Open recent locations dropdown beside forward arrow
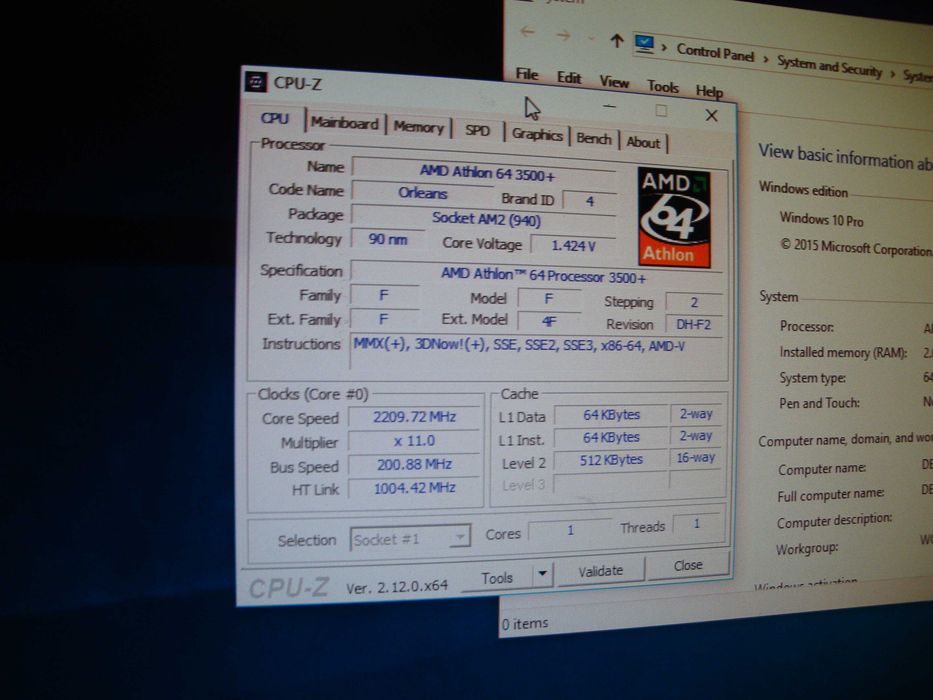The height and width of the screenshot is (700, 933). pyautogui.click(x=591, y=38)
